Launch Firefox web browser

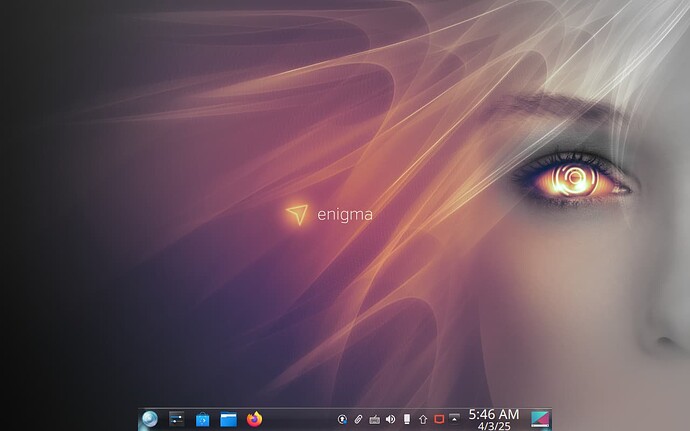[254, 419]
